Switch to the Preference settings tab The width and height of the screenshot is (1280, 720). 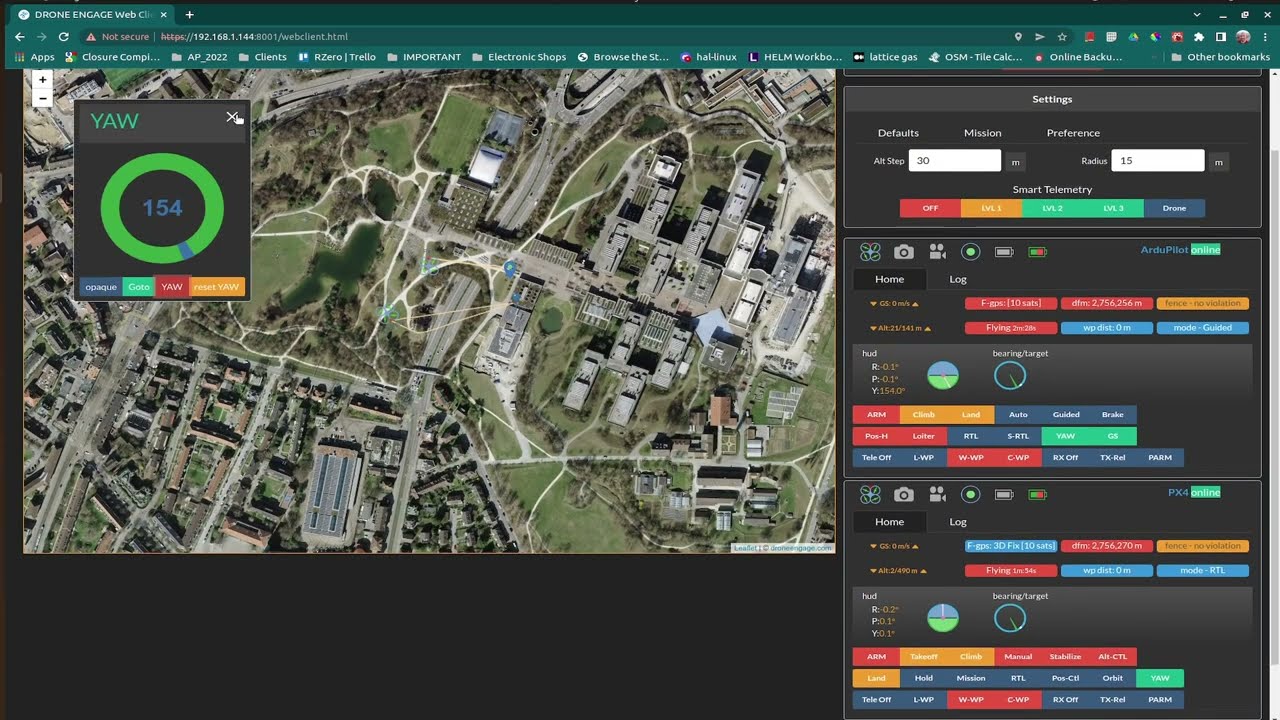(1073, 133)
